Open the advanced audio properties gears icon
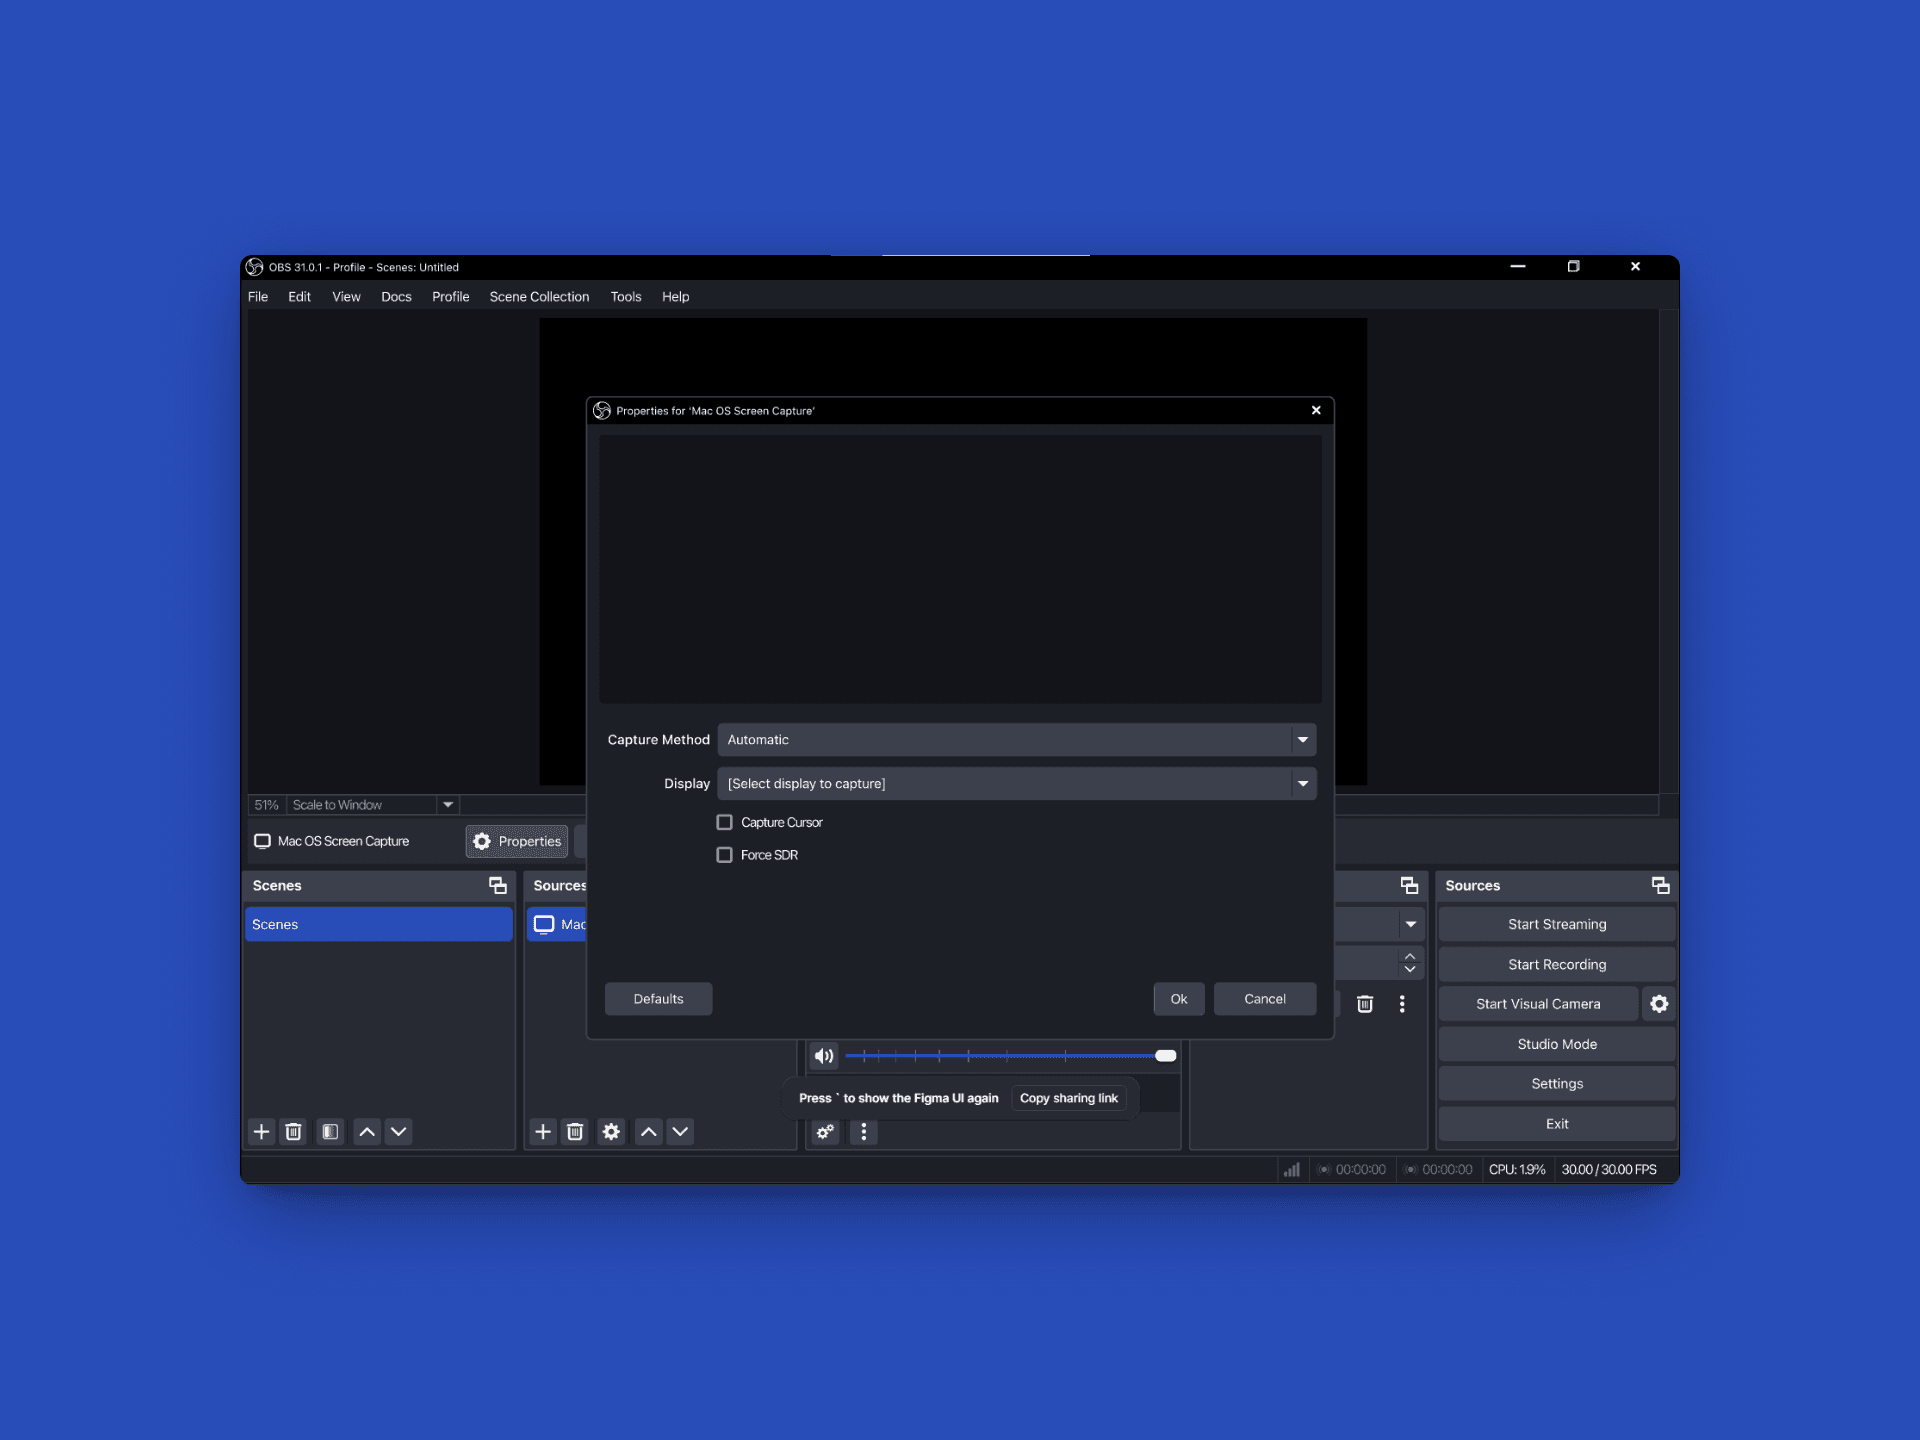 825,1131
